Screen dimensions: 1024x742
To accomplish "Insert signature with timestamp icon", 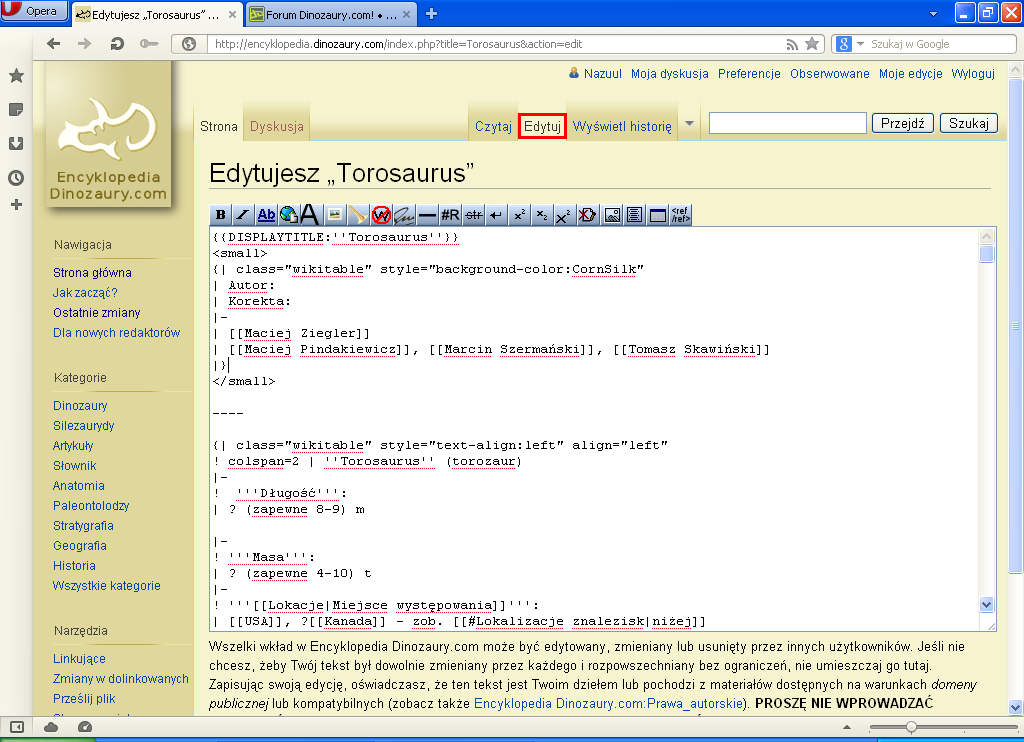I will (404, 215).
